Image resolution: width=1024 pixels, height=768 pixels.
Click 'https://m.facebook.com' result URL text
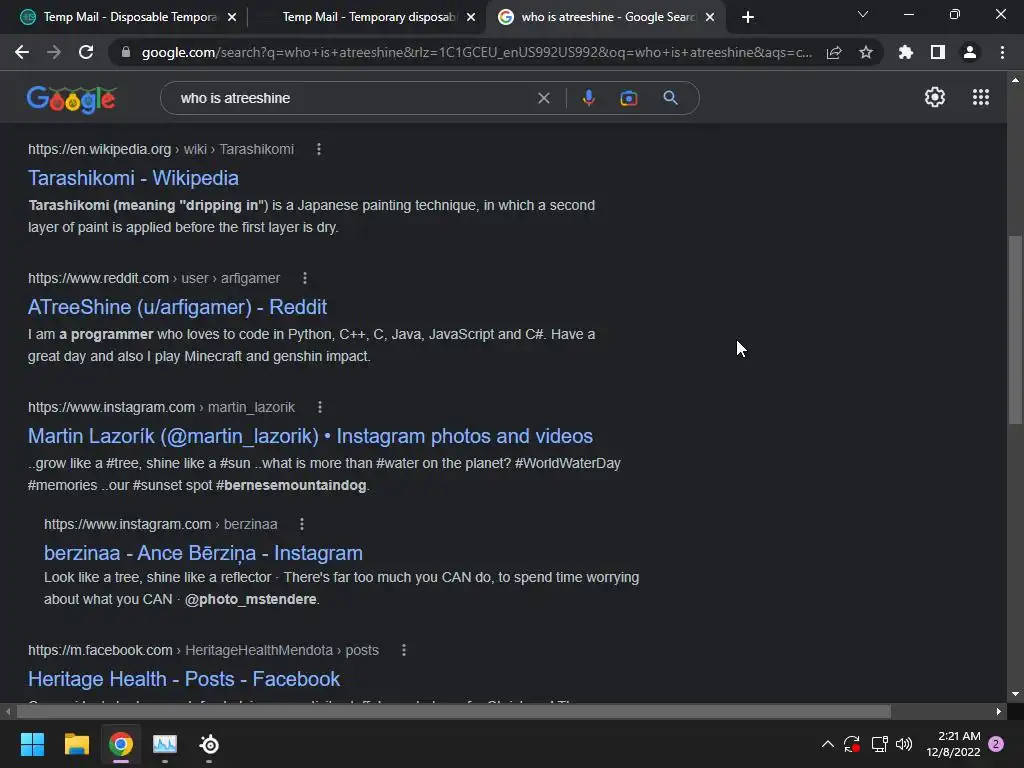(100, 650)
